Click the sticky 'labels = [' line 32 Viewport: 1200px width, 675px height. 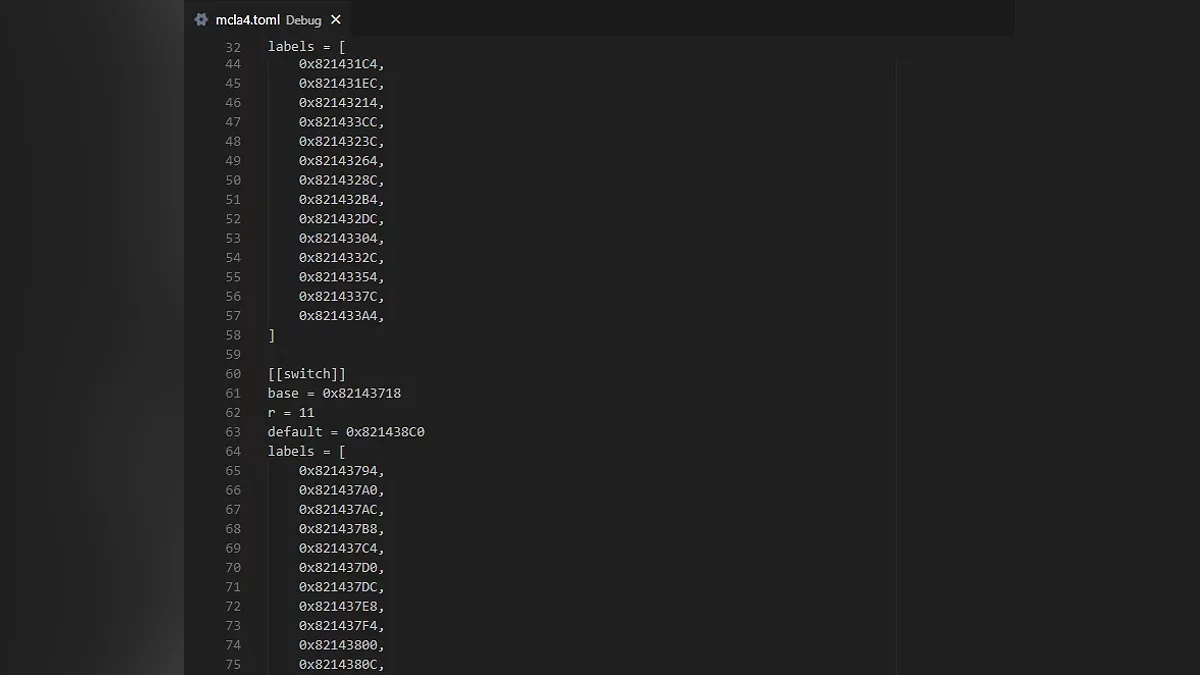[306, 47]
